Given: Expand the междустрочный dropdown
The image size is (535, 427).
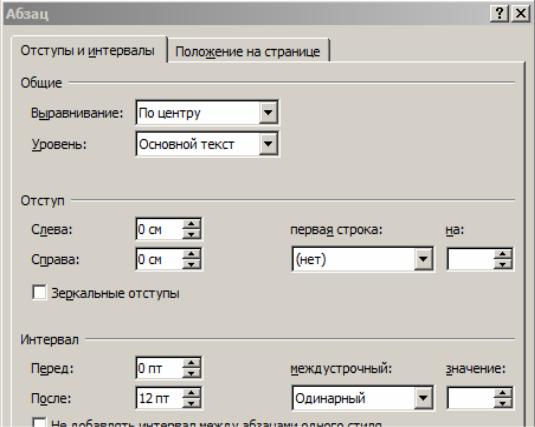Looking at the screenshot, I should pyautogui.click(x=423, y=398).
